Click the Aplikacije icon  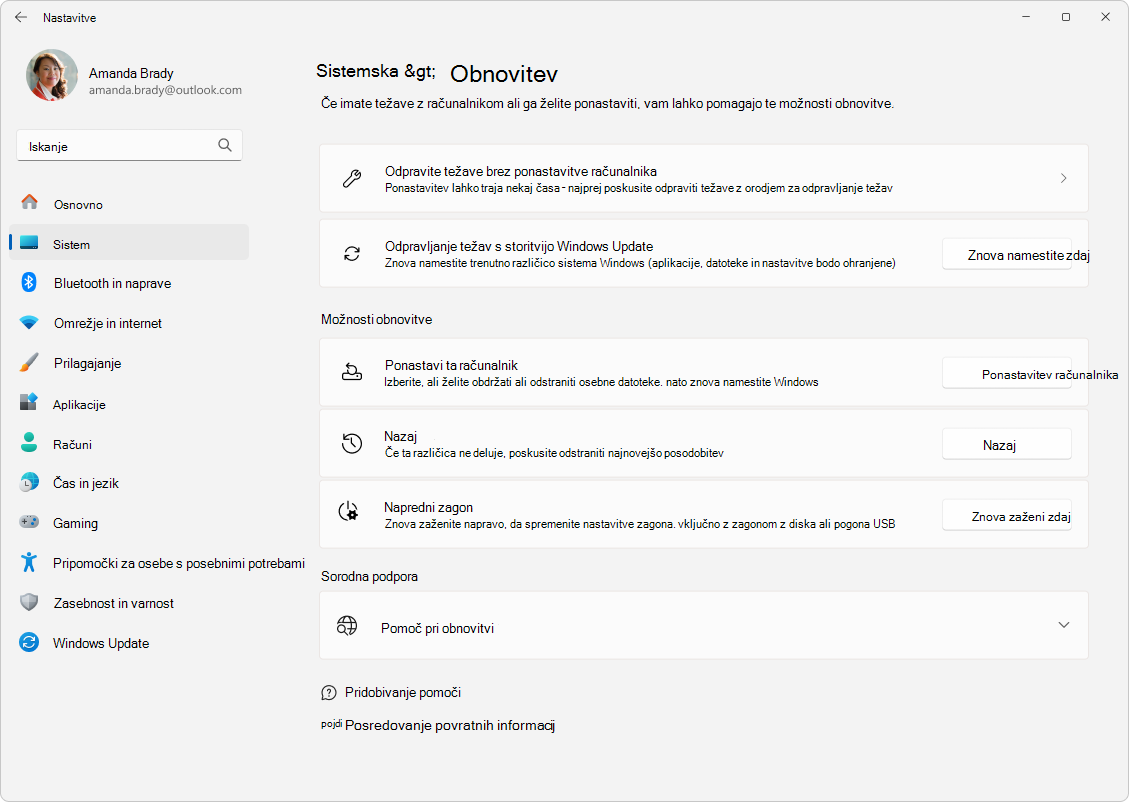[x=29, y=402]
